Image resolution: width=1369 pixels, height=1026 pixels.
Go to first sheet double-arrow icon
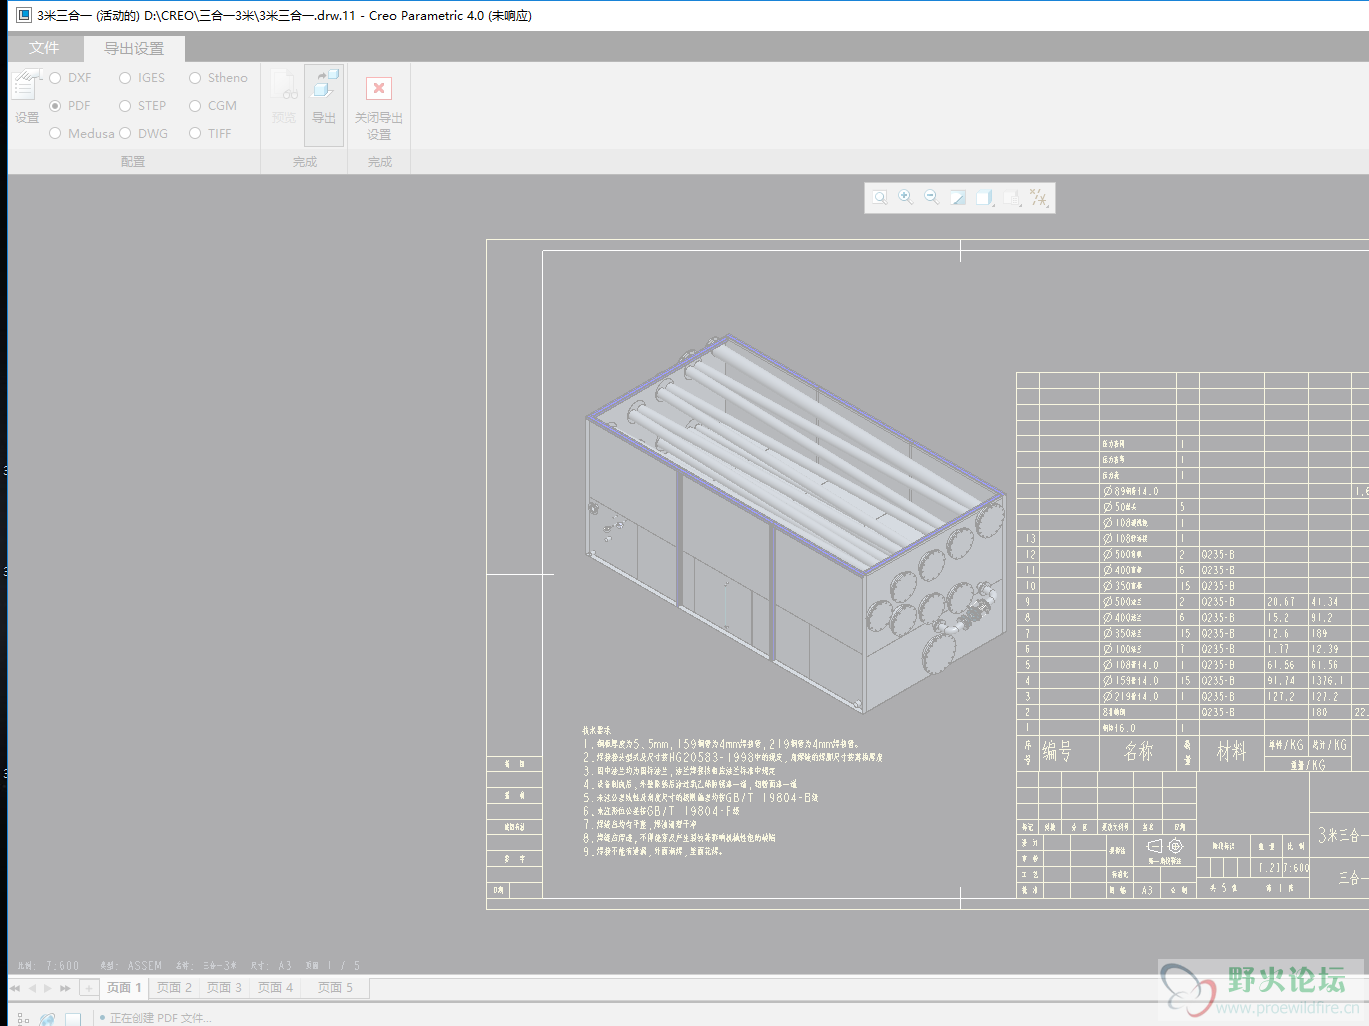click(x=15, y=988)
